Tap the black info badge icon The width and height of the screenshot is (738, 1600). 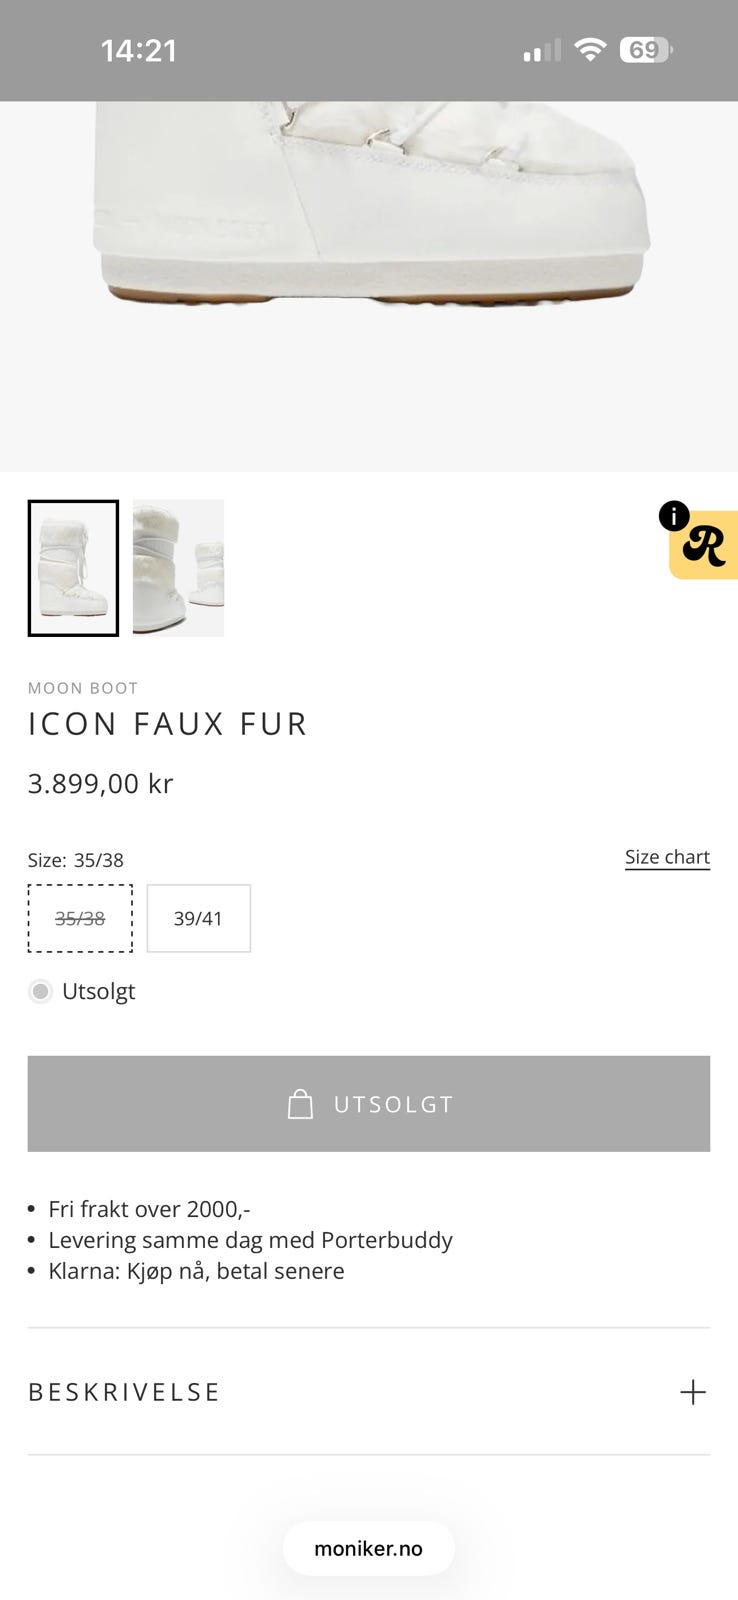point(674,516)
